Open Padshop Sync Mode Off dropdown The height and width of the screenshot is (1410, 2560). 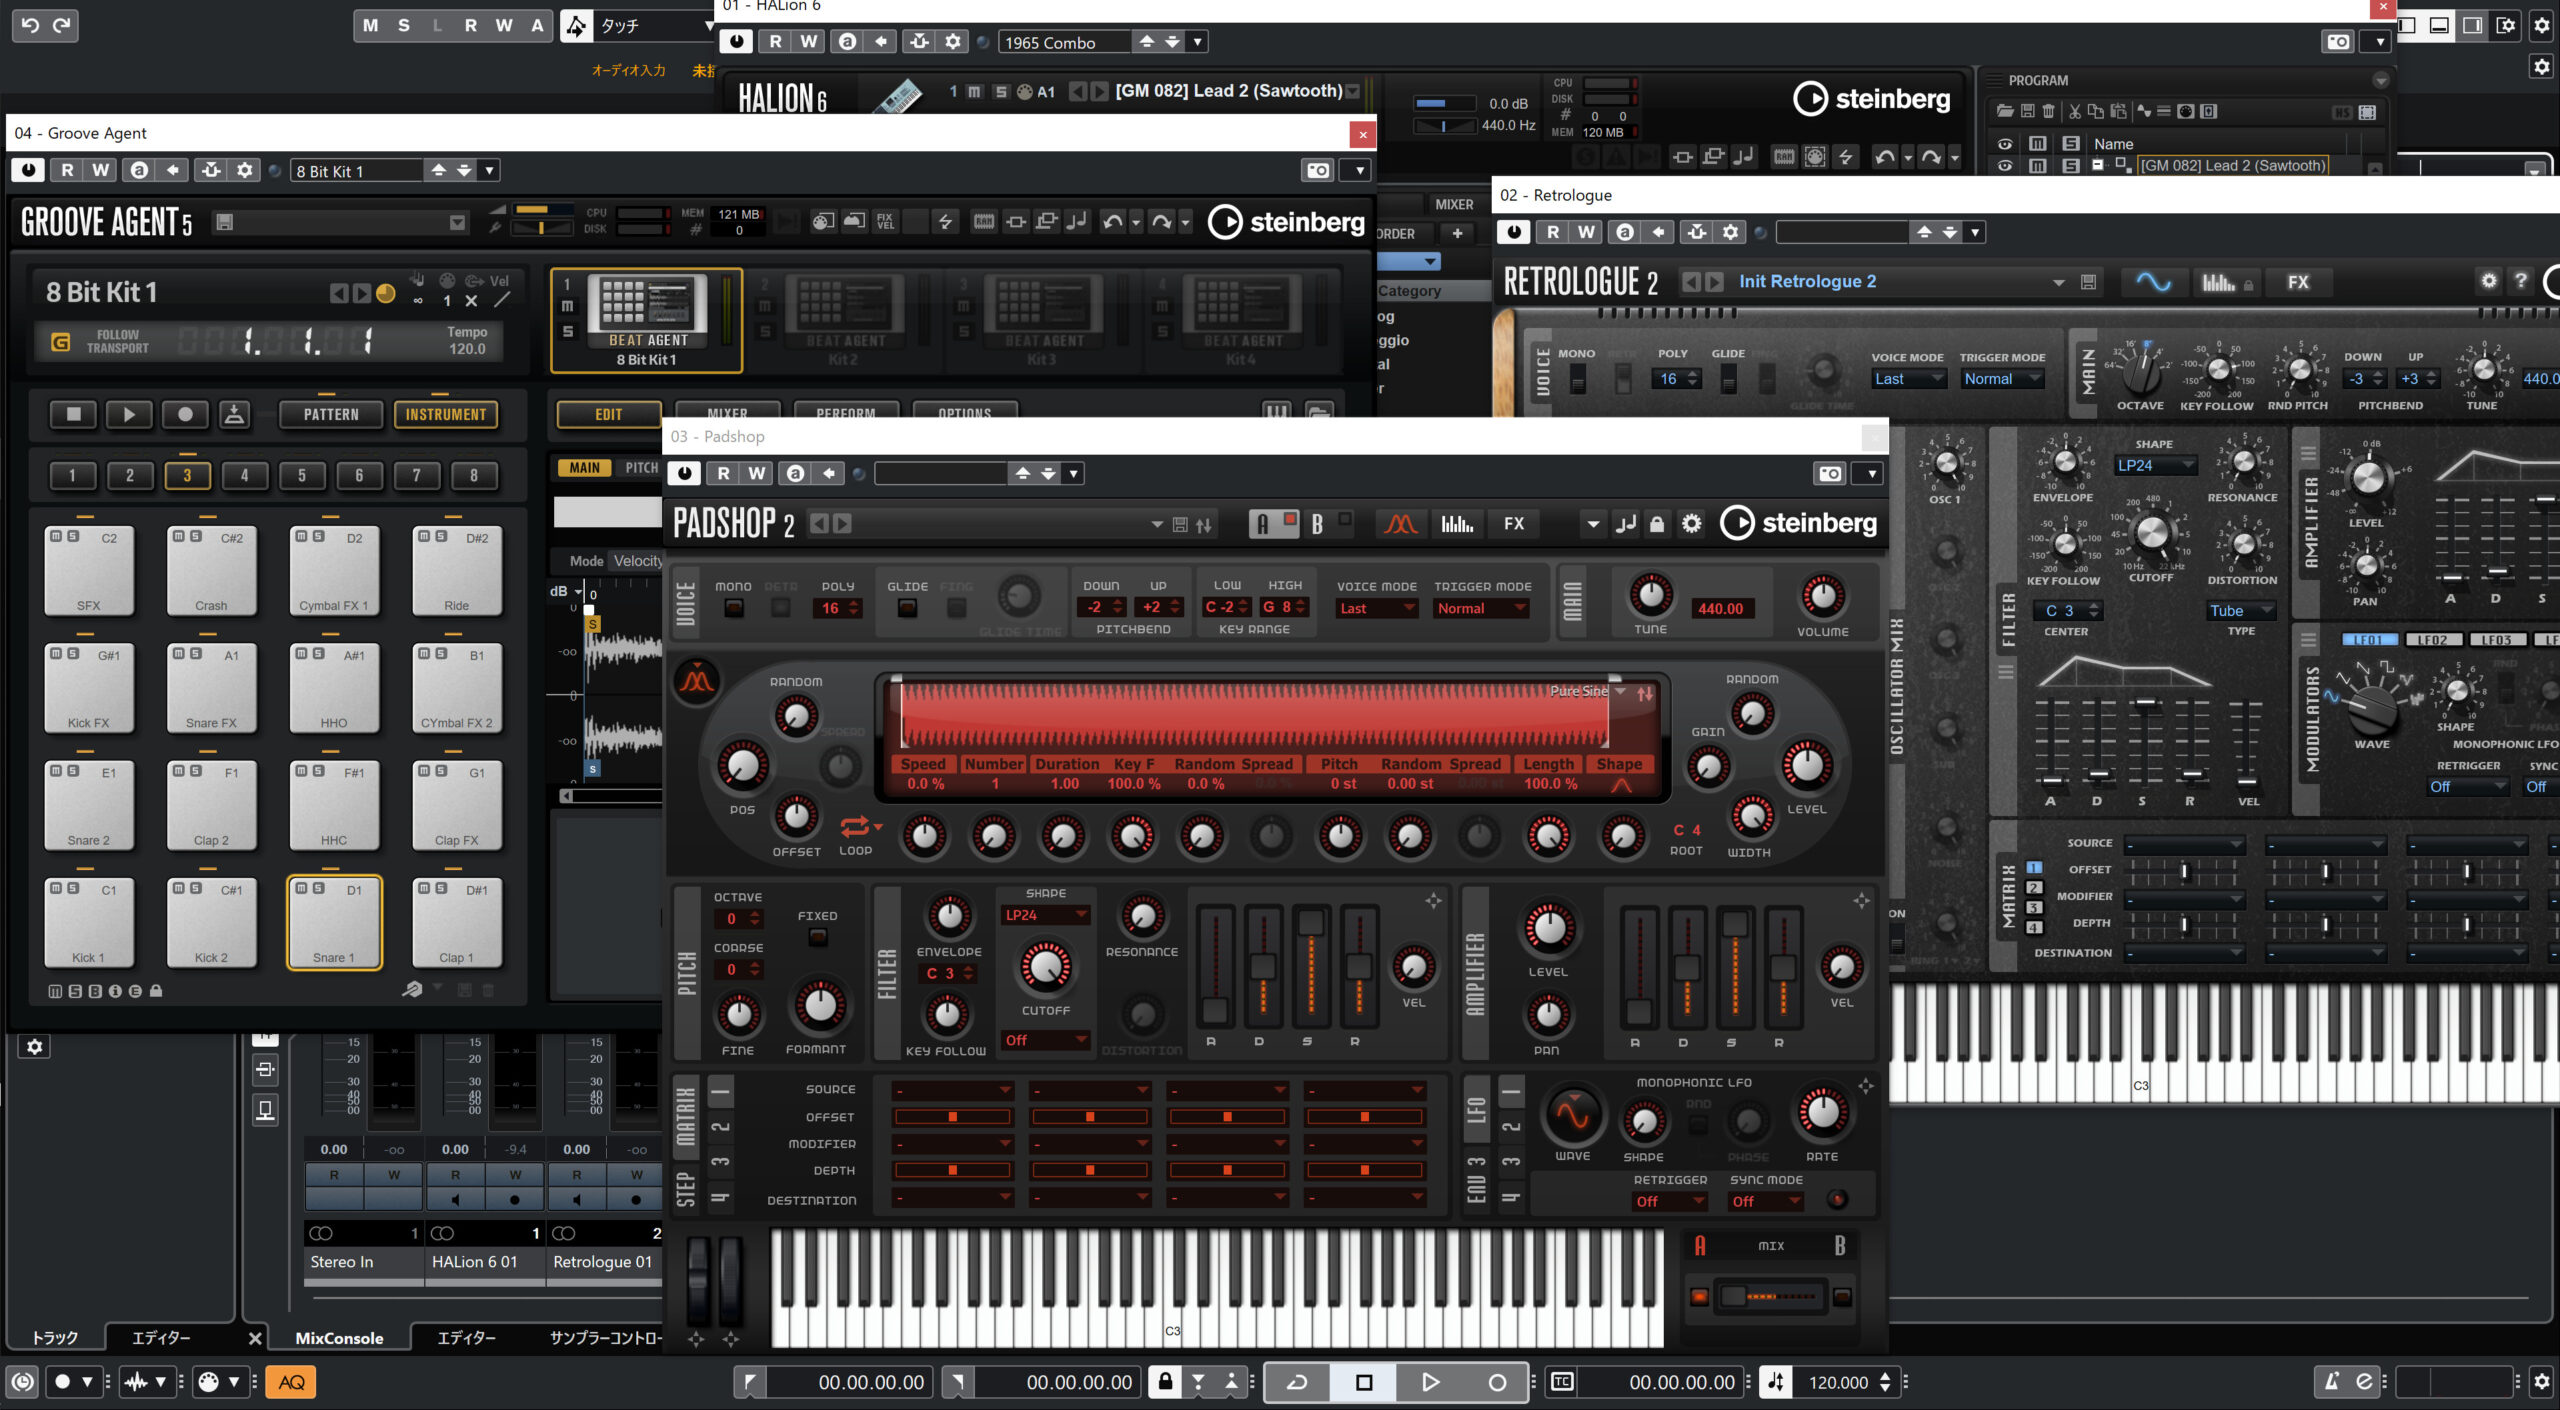(x=1766, y=1201)
